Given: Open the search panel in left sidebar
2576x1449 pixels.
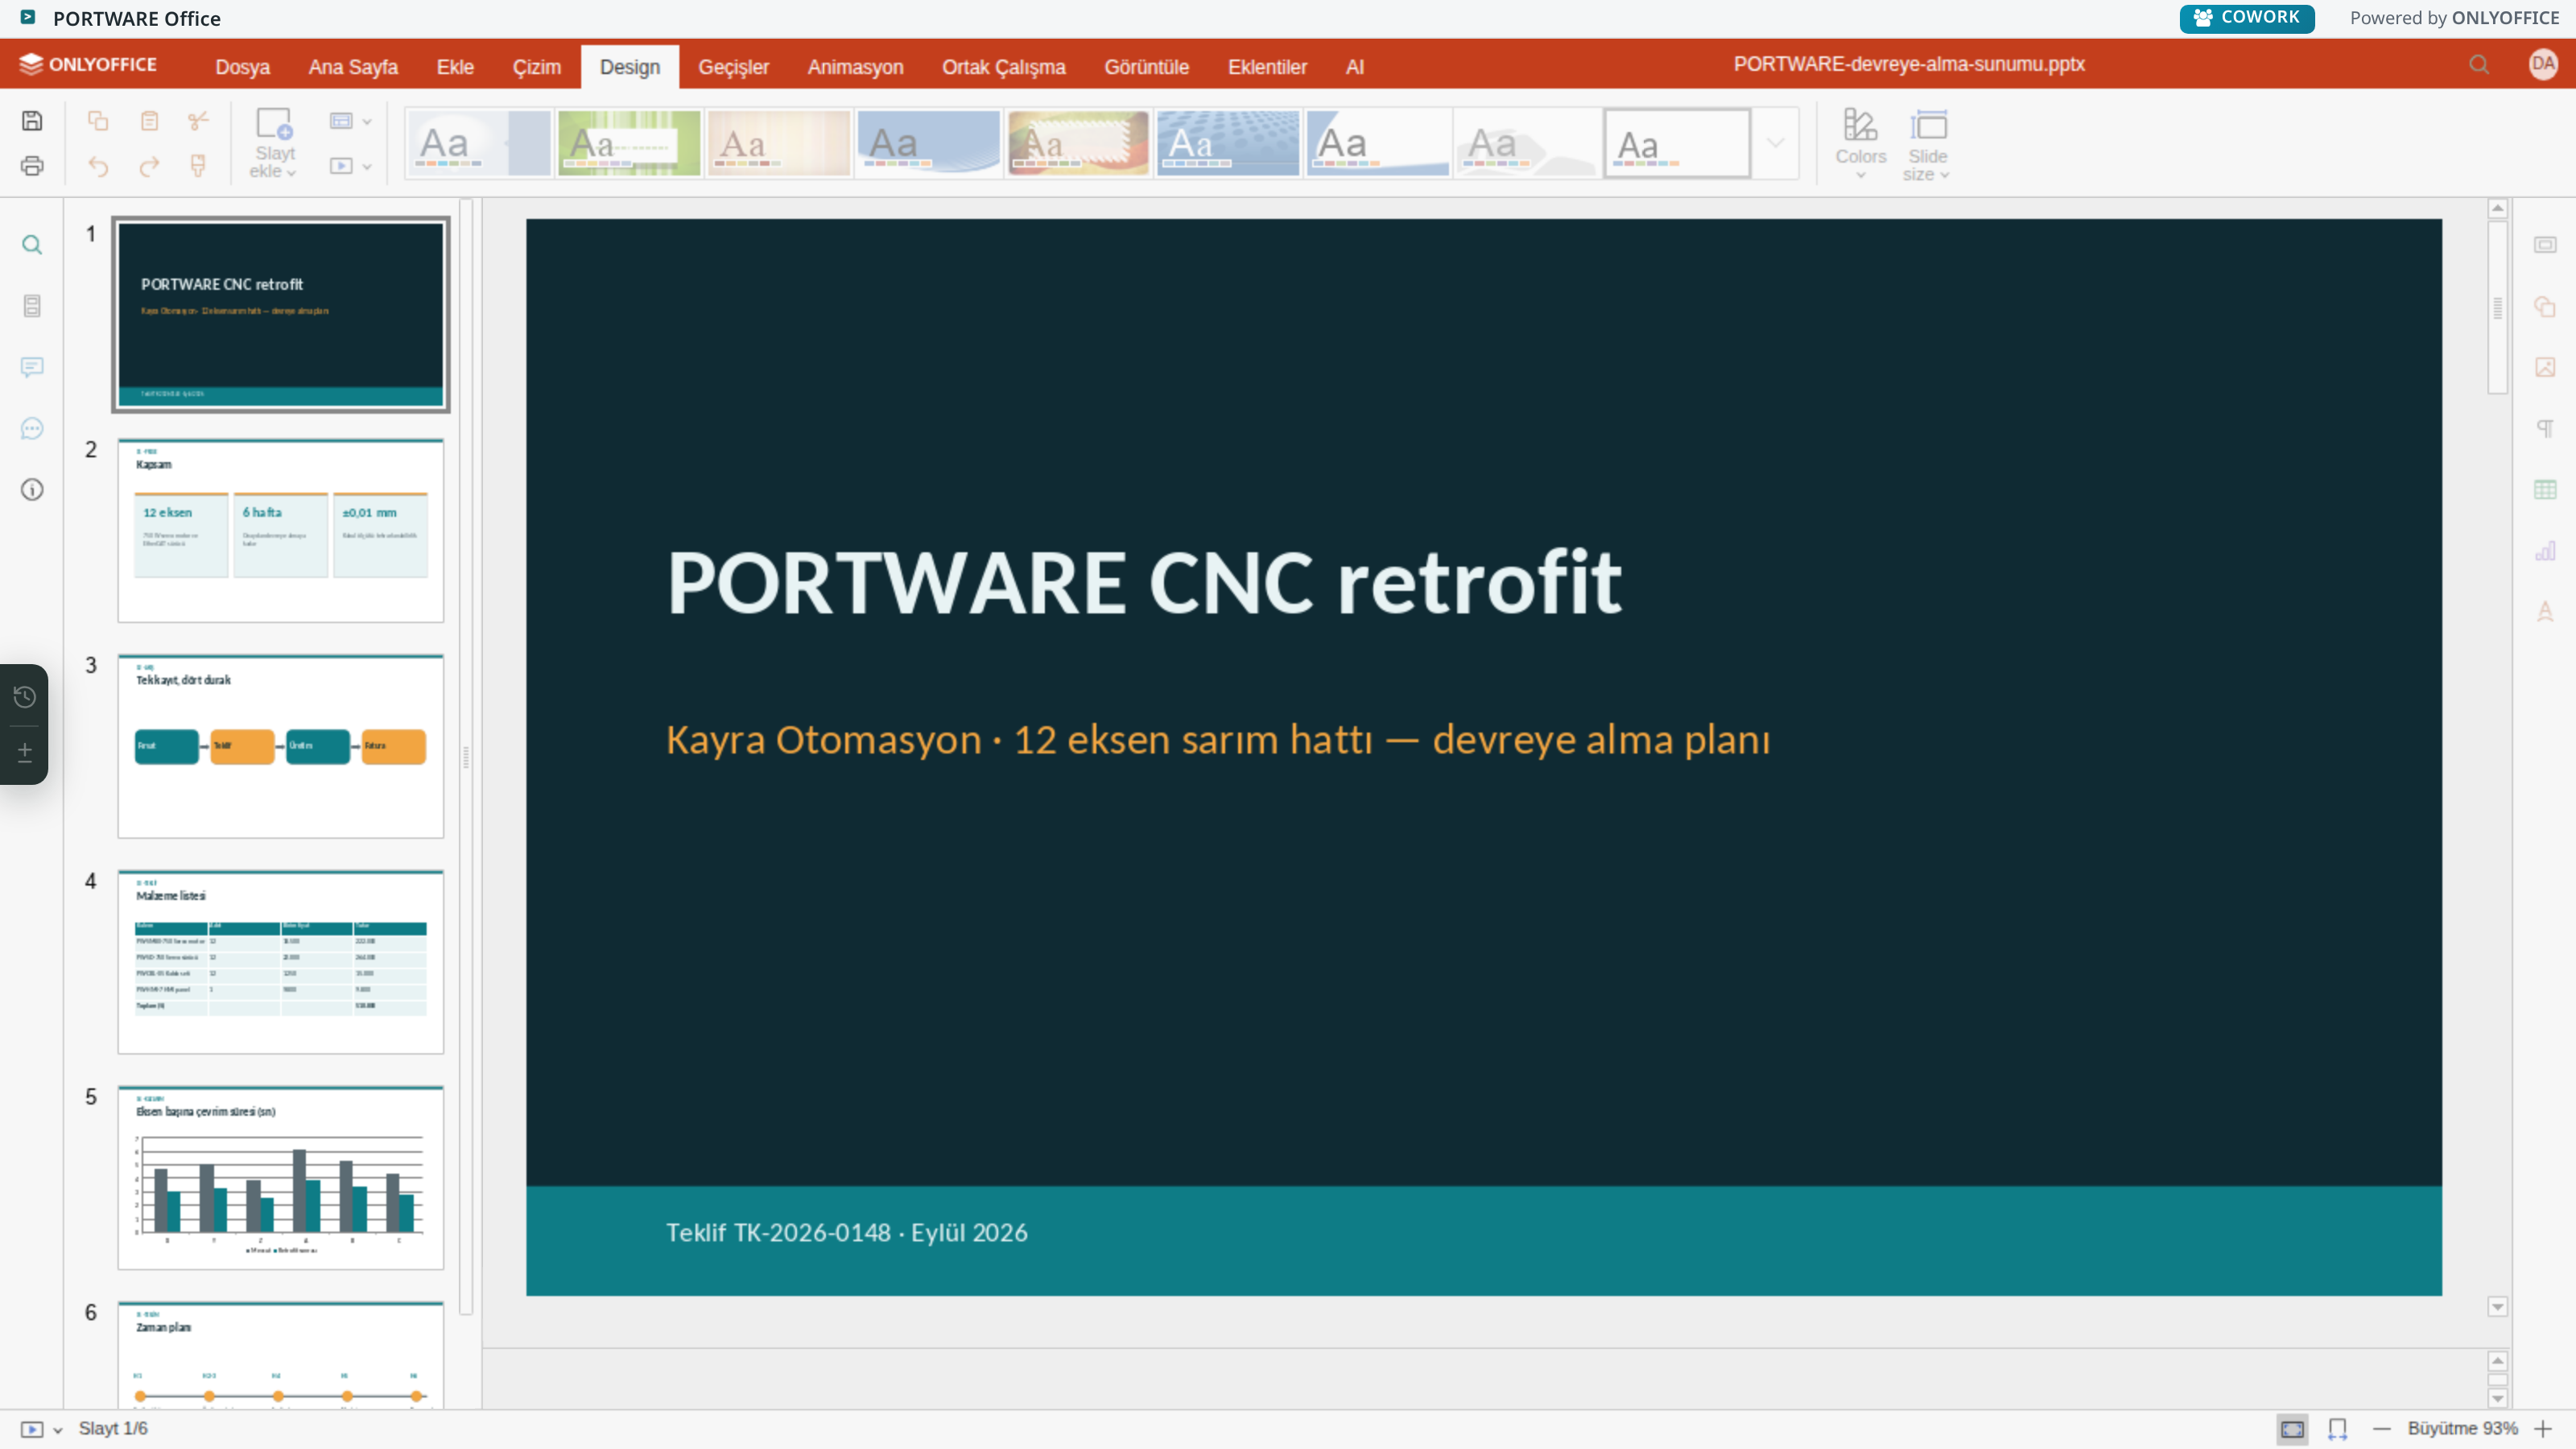Looking at the screenshot, I should point(32,245).
